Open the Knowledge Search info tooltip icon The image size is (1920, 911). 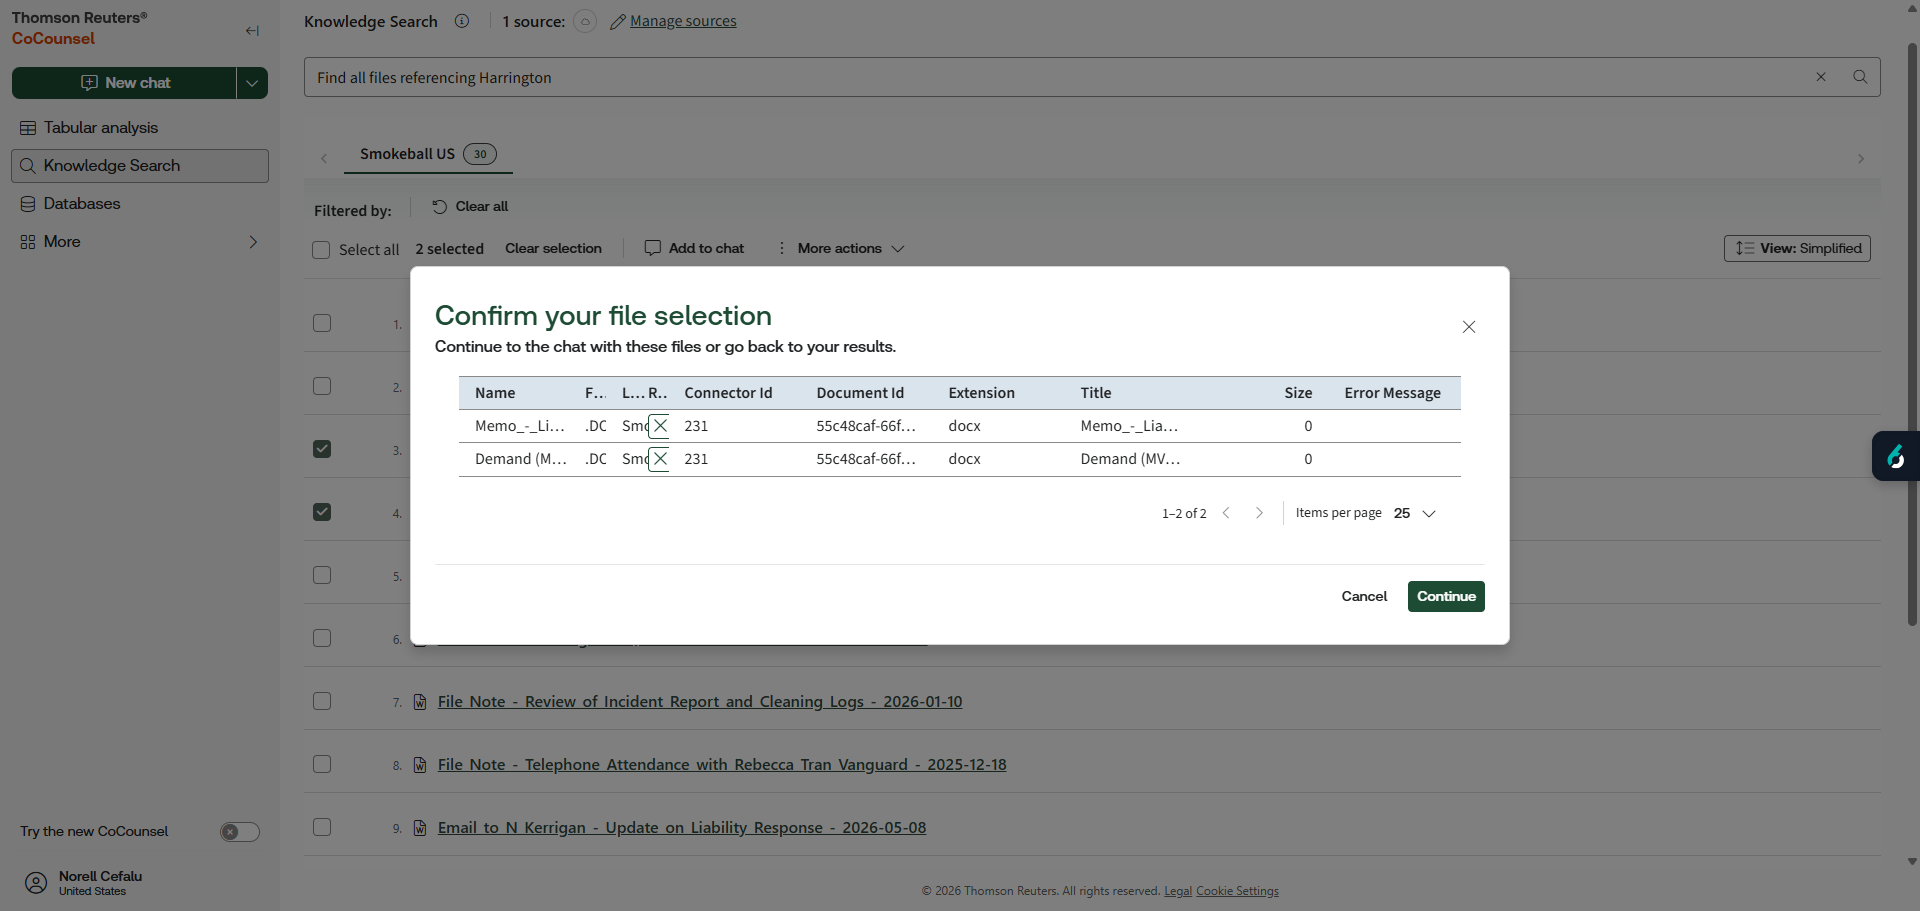coord(462,21)
